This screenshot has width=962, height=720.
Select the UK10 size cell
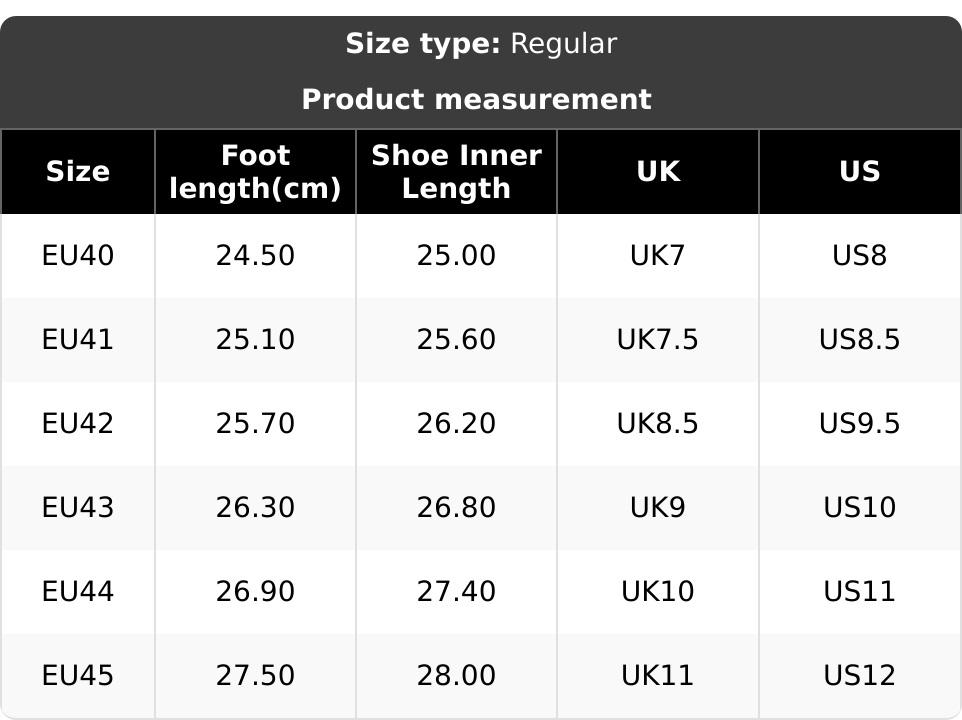point(658,592)
